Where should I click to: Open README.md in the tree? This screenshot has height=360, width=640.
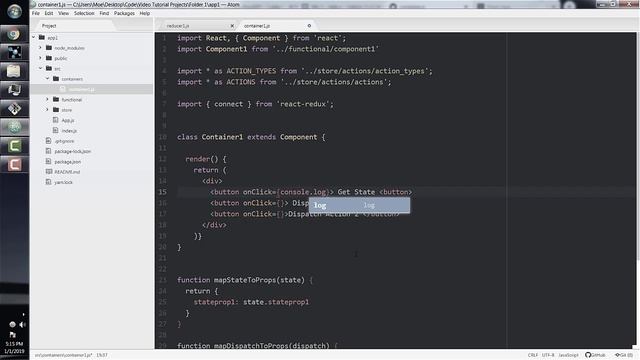[67, 172]
